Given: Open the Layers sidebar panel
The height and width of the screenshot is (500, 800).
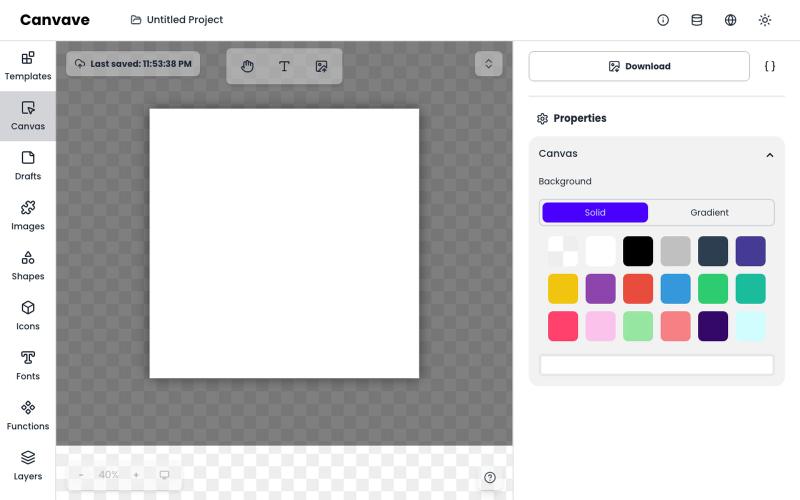Looking at the screenshot, I should (28, 466).
